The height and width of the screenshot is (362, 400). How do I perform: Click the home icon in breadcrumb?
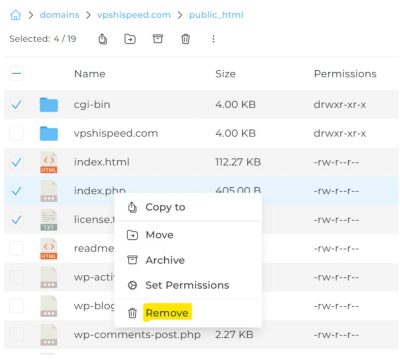tap(15, 15)
